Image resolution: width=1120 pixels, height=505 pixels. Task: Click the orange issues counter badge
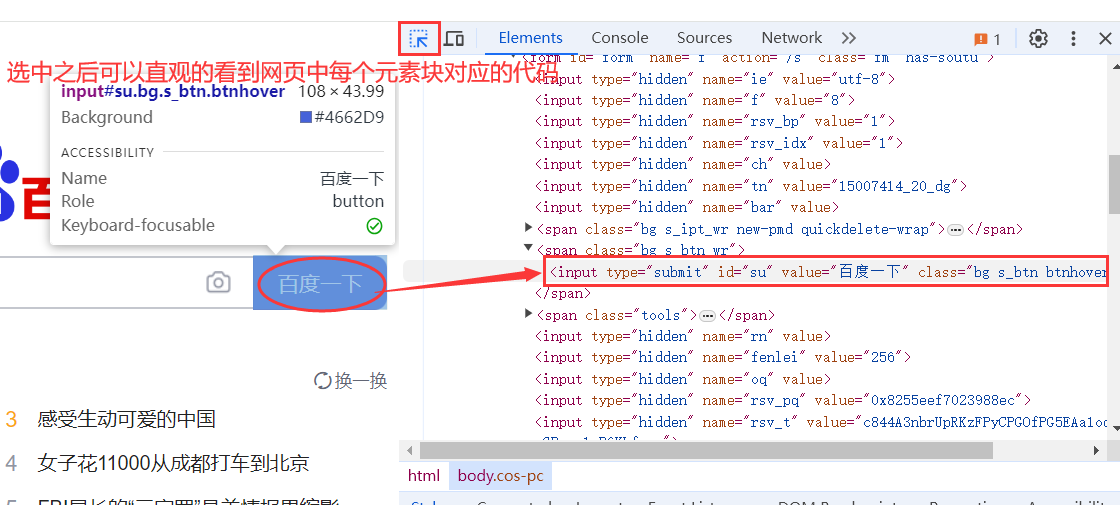[x=988, y=39]
